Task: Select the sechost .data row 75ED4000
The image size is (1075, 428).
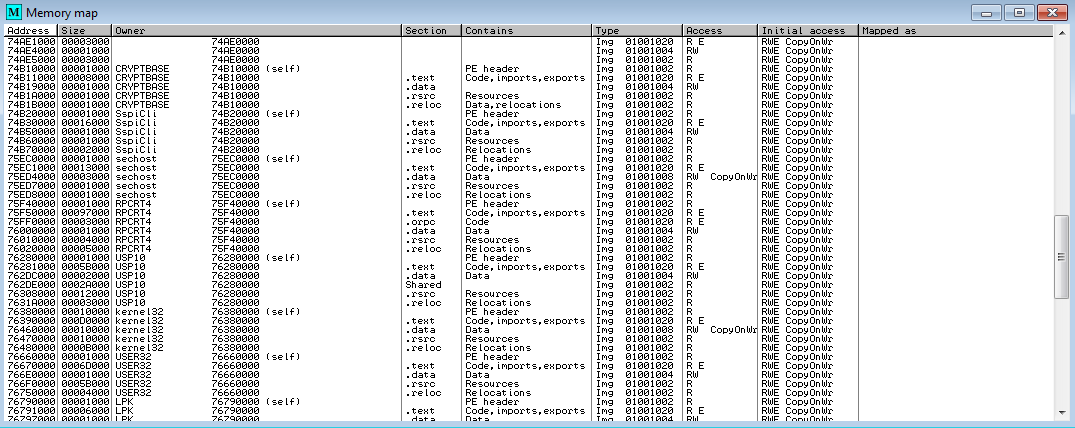Action: 529,177
